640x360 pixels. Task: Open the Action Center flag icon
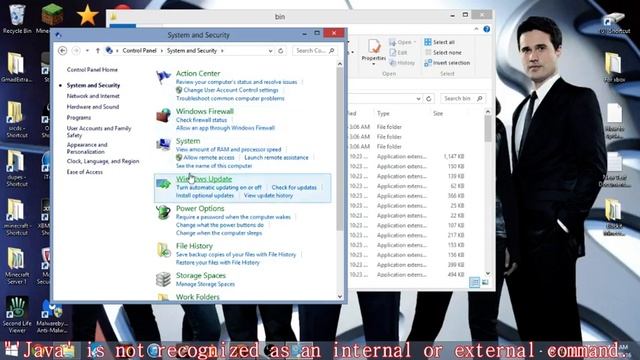coord(163,76)
